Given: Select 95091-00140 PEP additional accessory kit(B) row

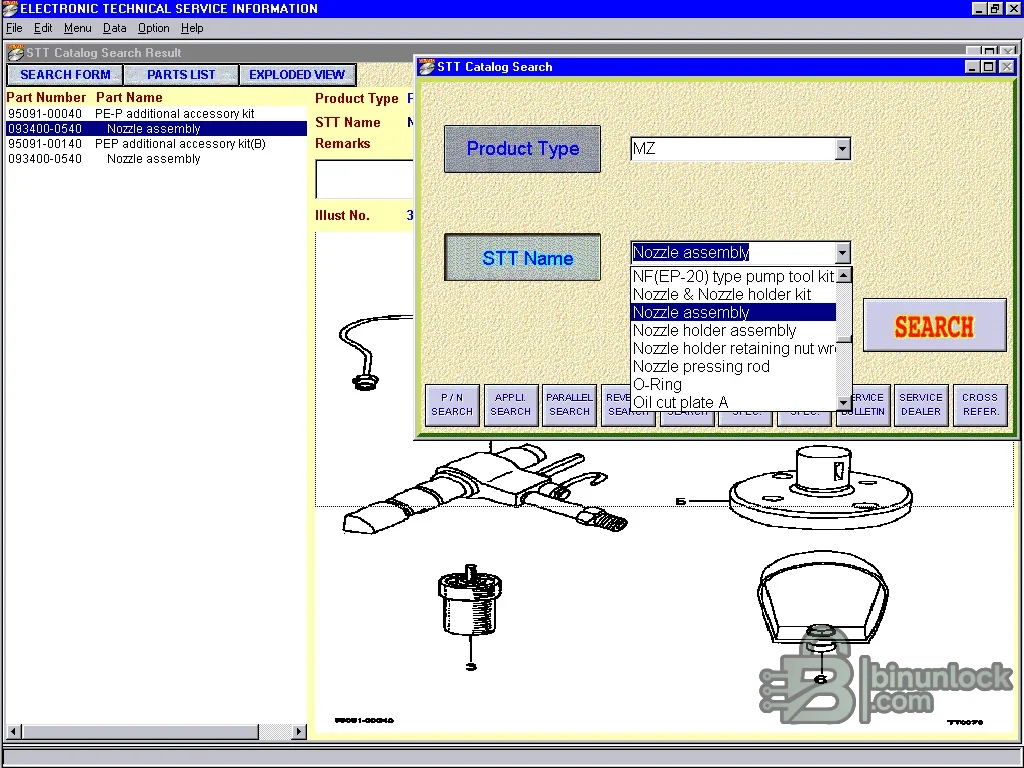Looking at the screenshot, I should (x=155, y=144).
